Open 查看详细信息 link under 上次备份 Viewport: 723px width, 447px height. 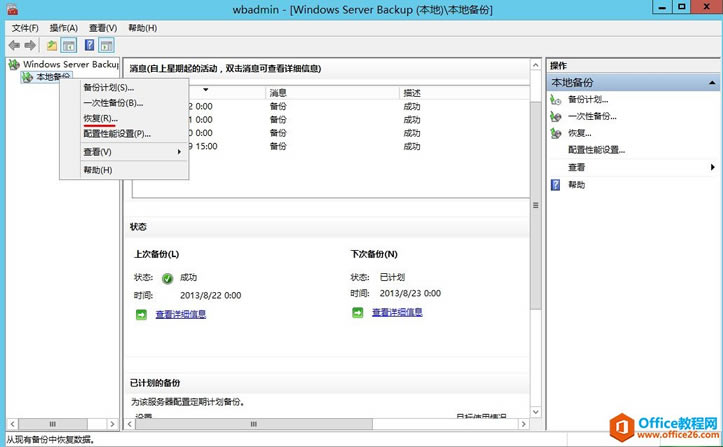(181, 315)
